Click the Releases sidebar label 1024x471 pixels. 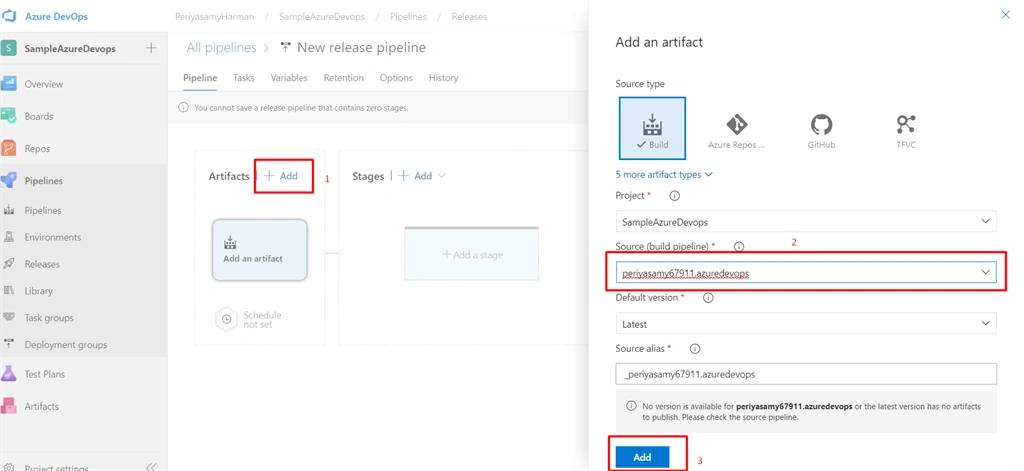pos(42,264)
